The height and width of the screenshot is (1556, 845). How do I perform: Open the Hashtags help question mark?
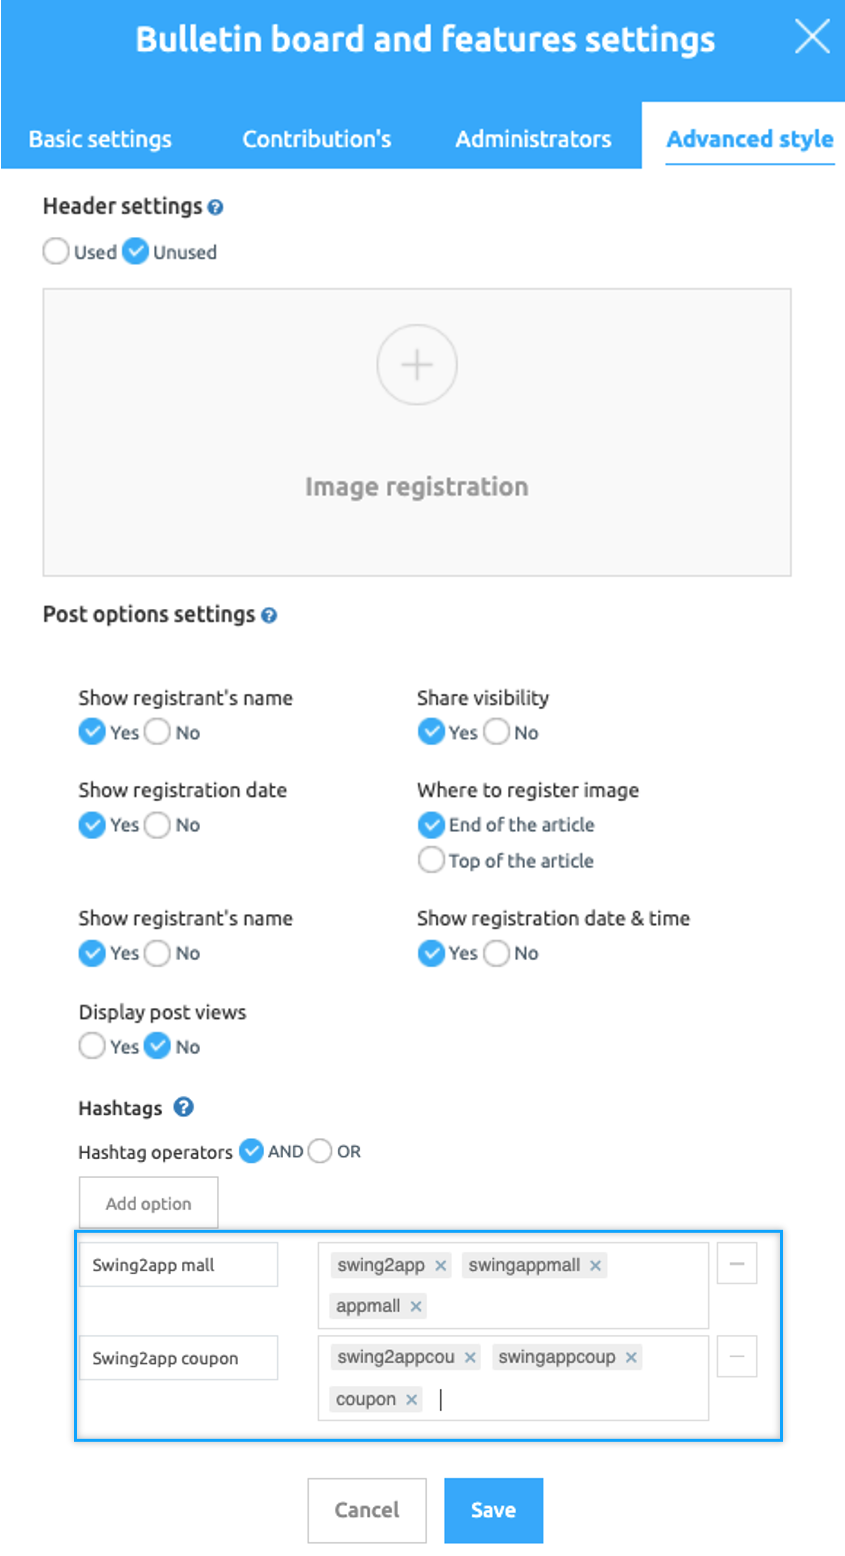coord(183,1107)
